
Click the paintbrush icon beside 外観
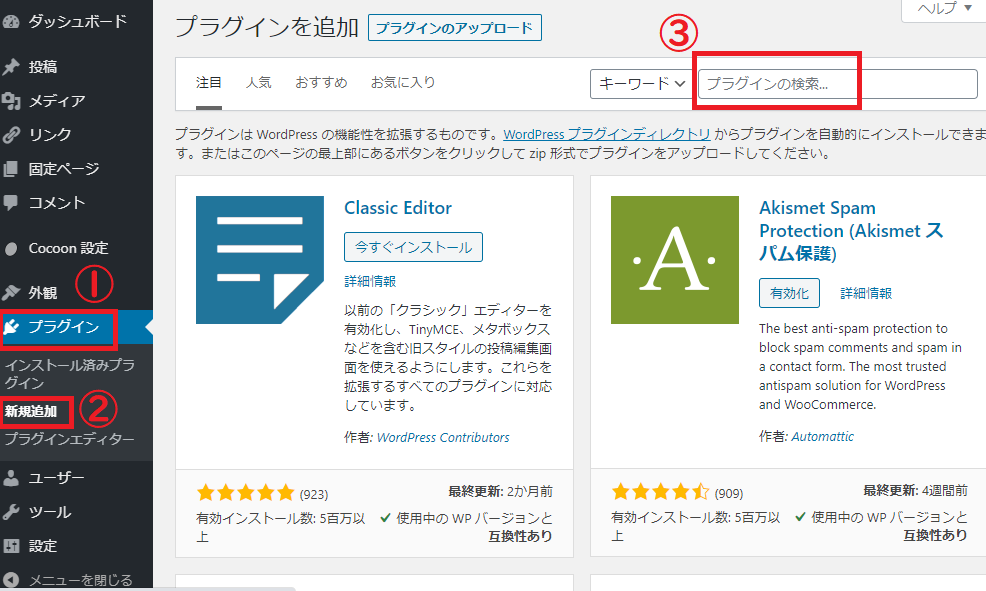click(11, 293)
